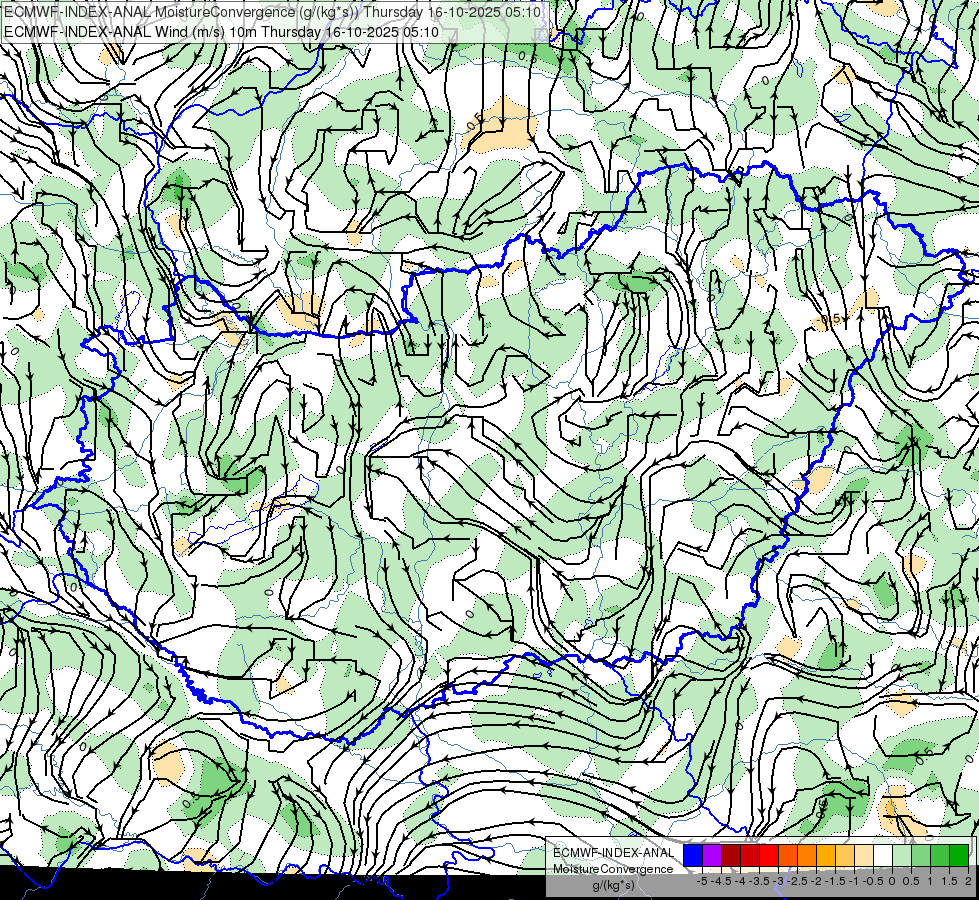This screenshot has width=979, height=900.
Task: Select the legend swatch between -4 and -3.5
Action: tap(750, 856)
